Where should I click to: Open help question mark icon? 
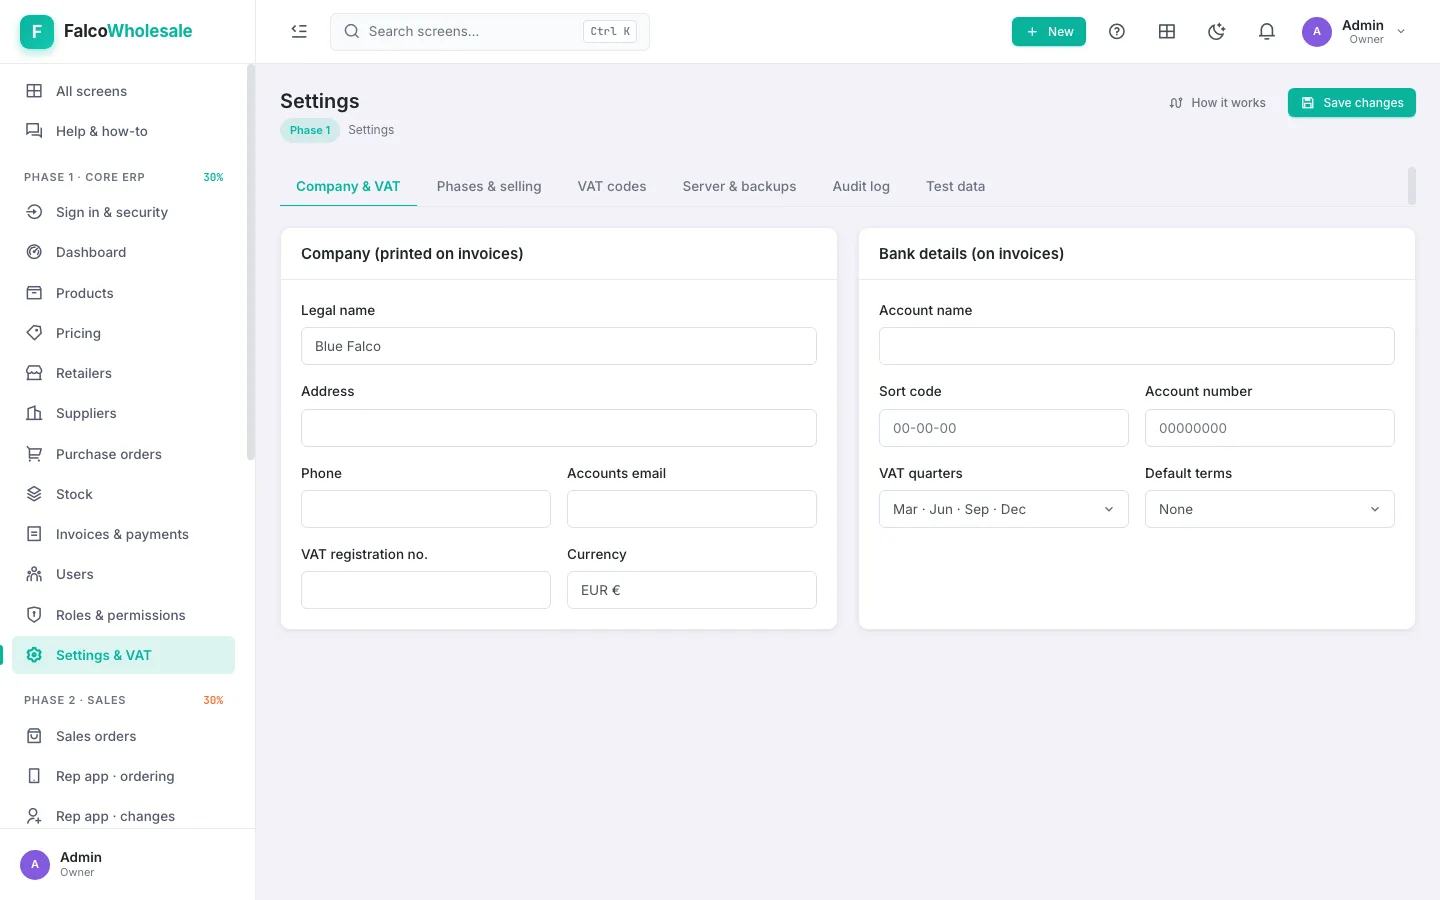(1117, 31)
